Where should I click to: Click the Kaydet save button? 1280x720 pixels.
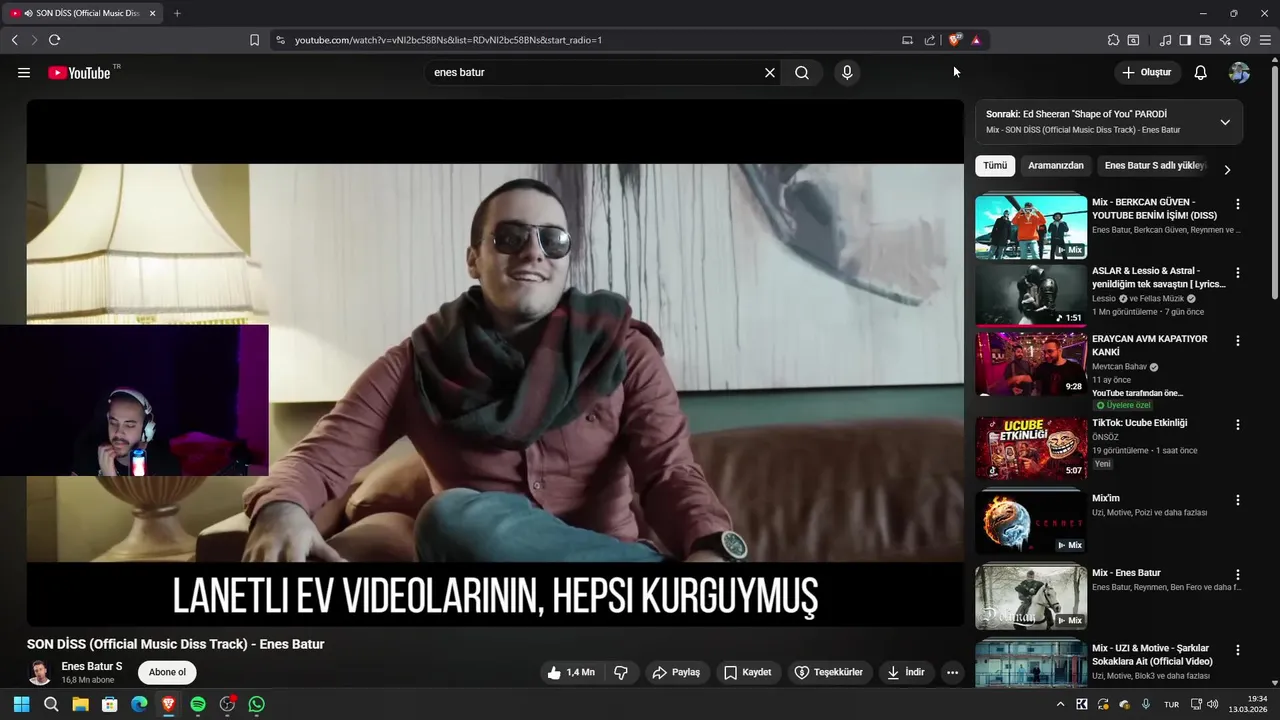[x=748, y=673]
